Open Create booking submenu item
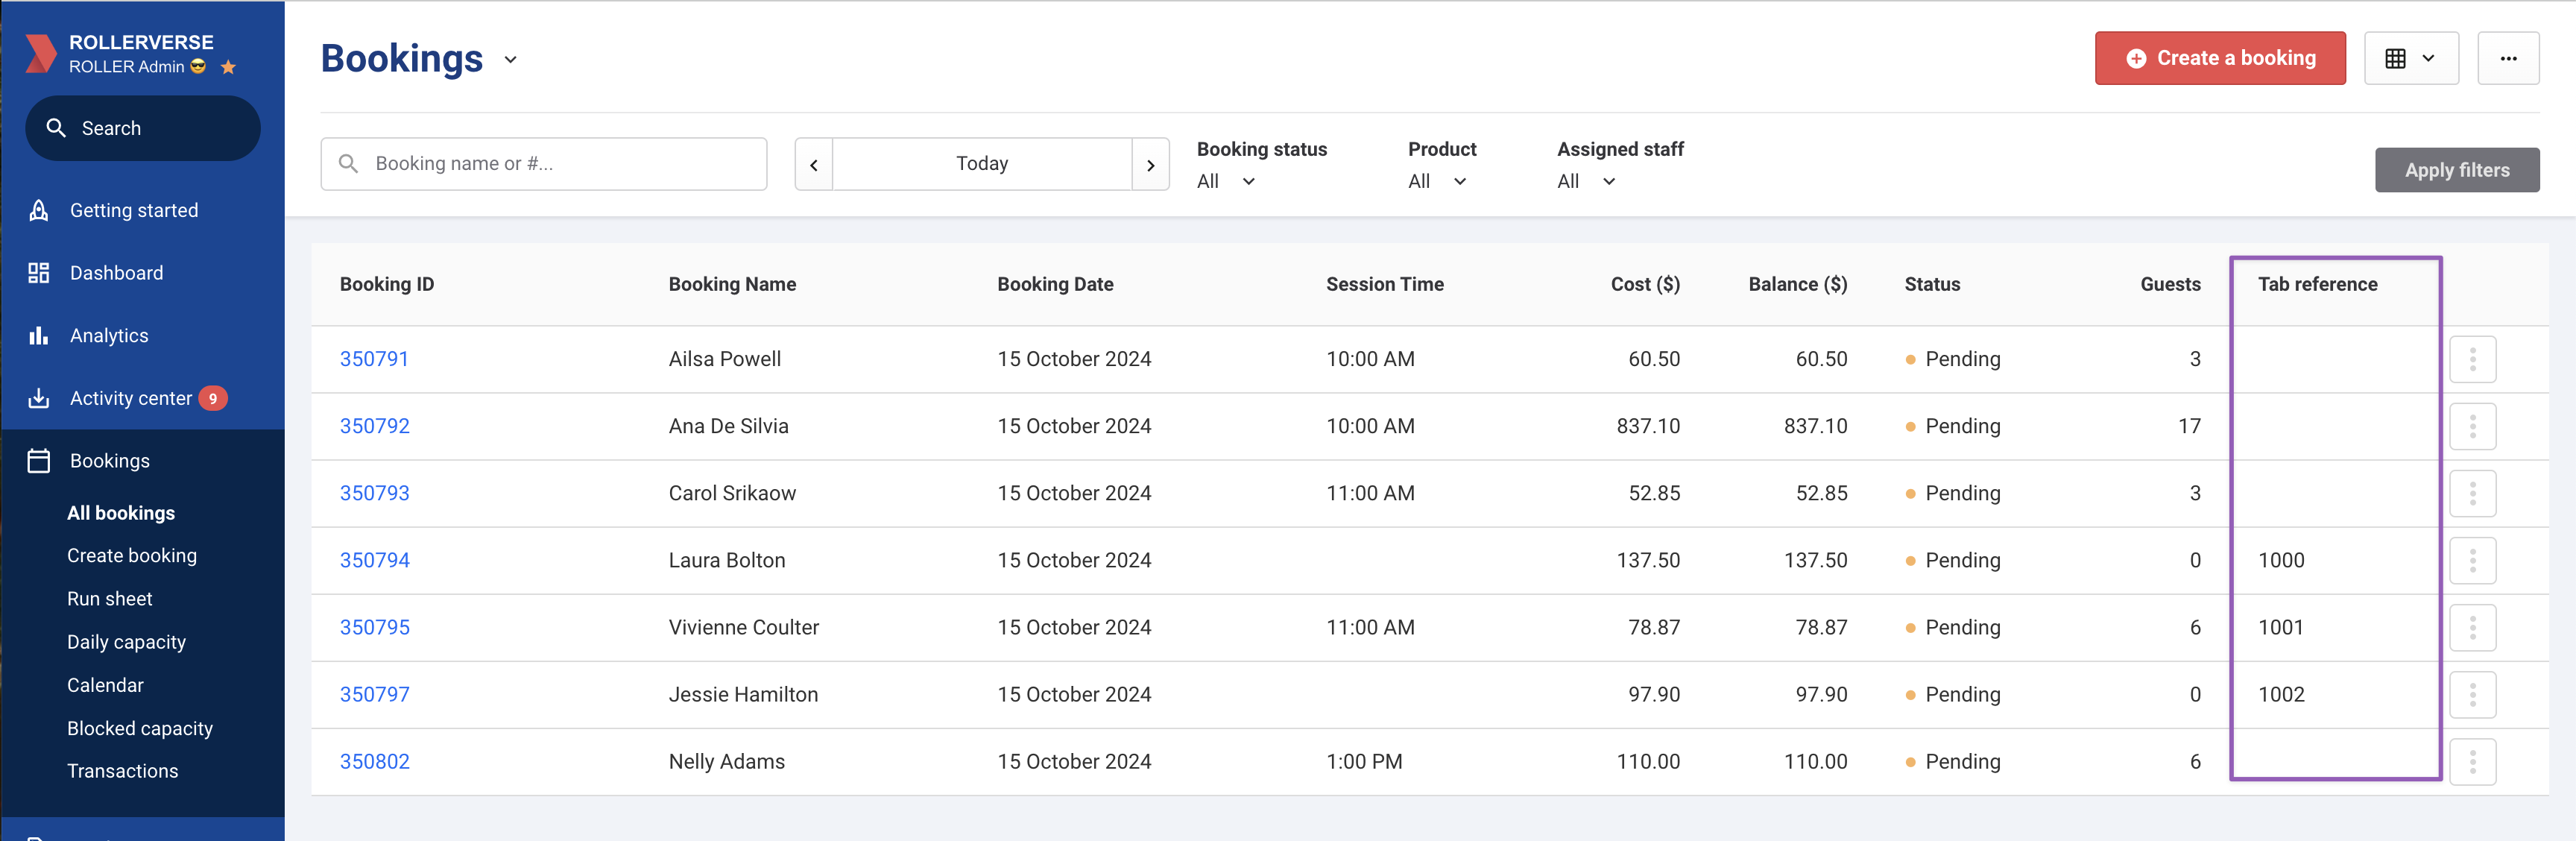 (x=132, y=556)
